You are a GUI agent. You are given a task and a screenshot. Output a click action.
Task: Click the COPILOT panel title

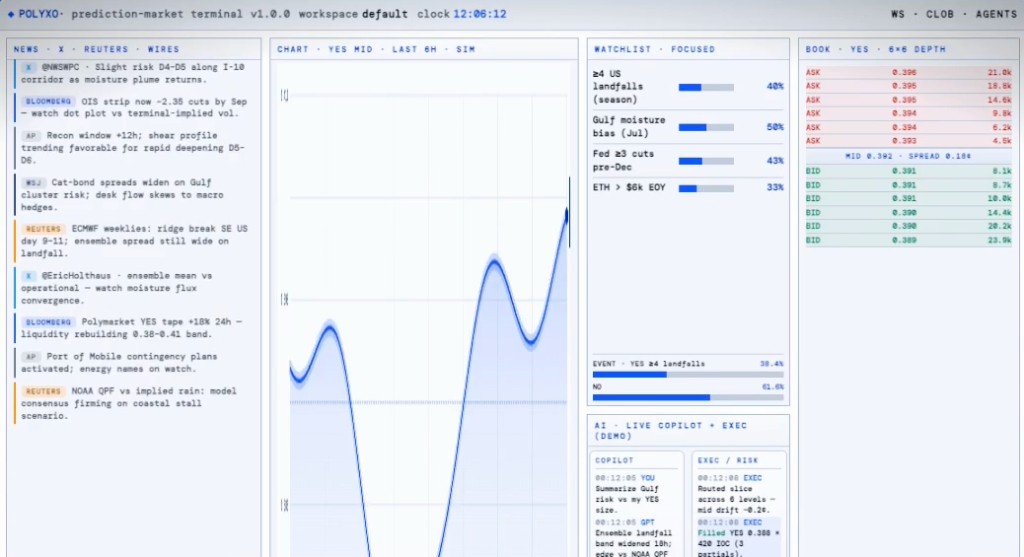click(x=614, y=460)
